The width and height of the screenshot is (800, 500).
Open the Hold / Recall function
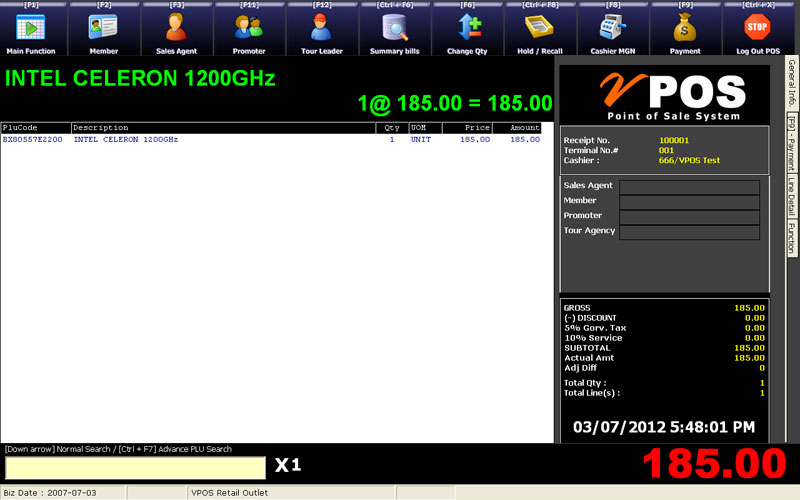[x=540, y=29]
